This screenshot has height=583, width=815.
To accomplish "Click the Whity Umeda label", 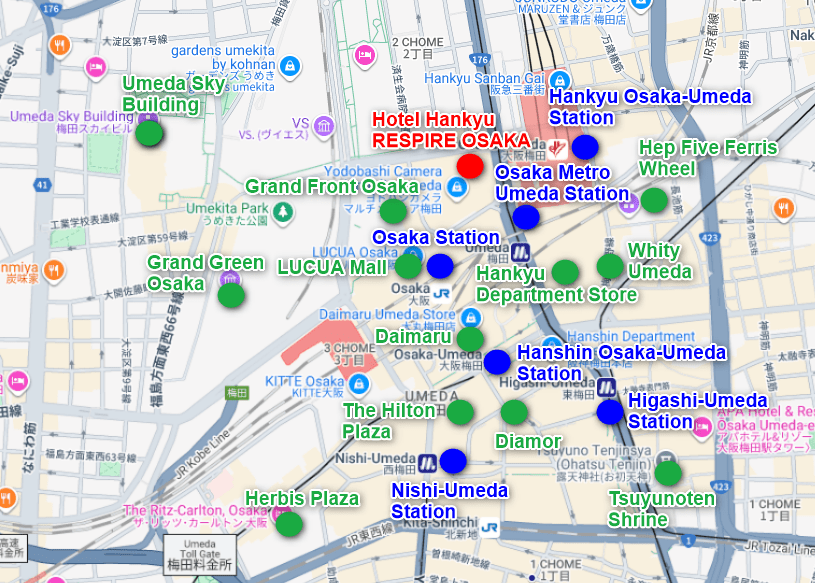I will [x=660, y=261].
